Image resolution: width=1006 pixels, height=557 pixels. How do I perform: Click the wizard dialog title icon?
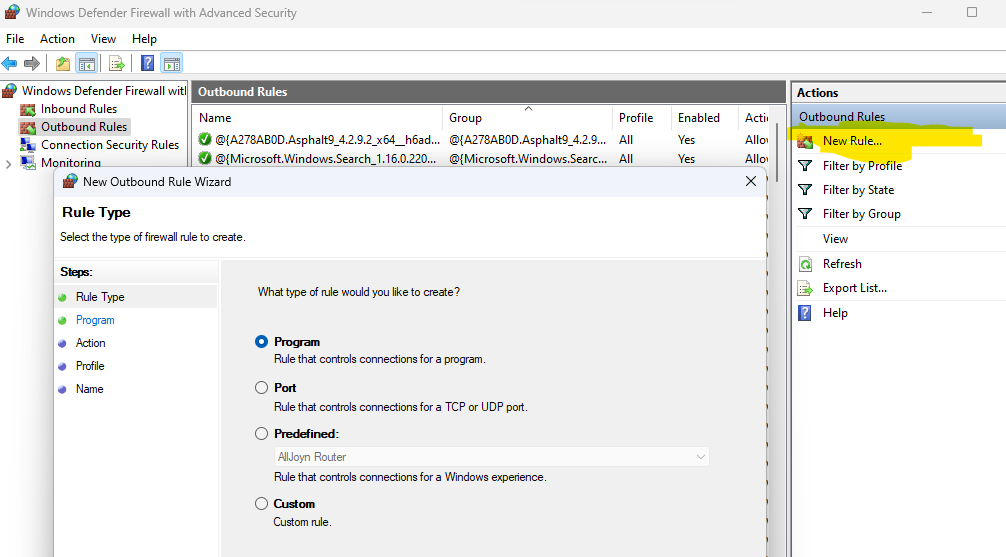[70, 182]
